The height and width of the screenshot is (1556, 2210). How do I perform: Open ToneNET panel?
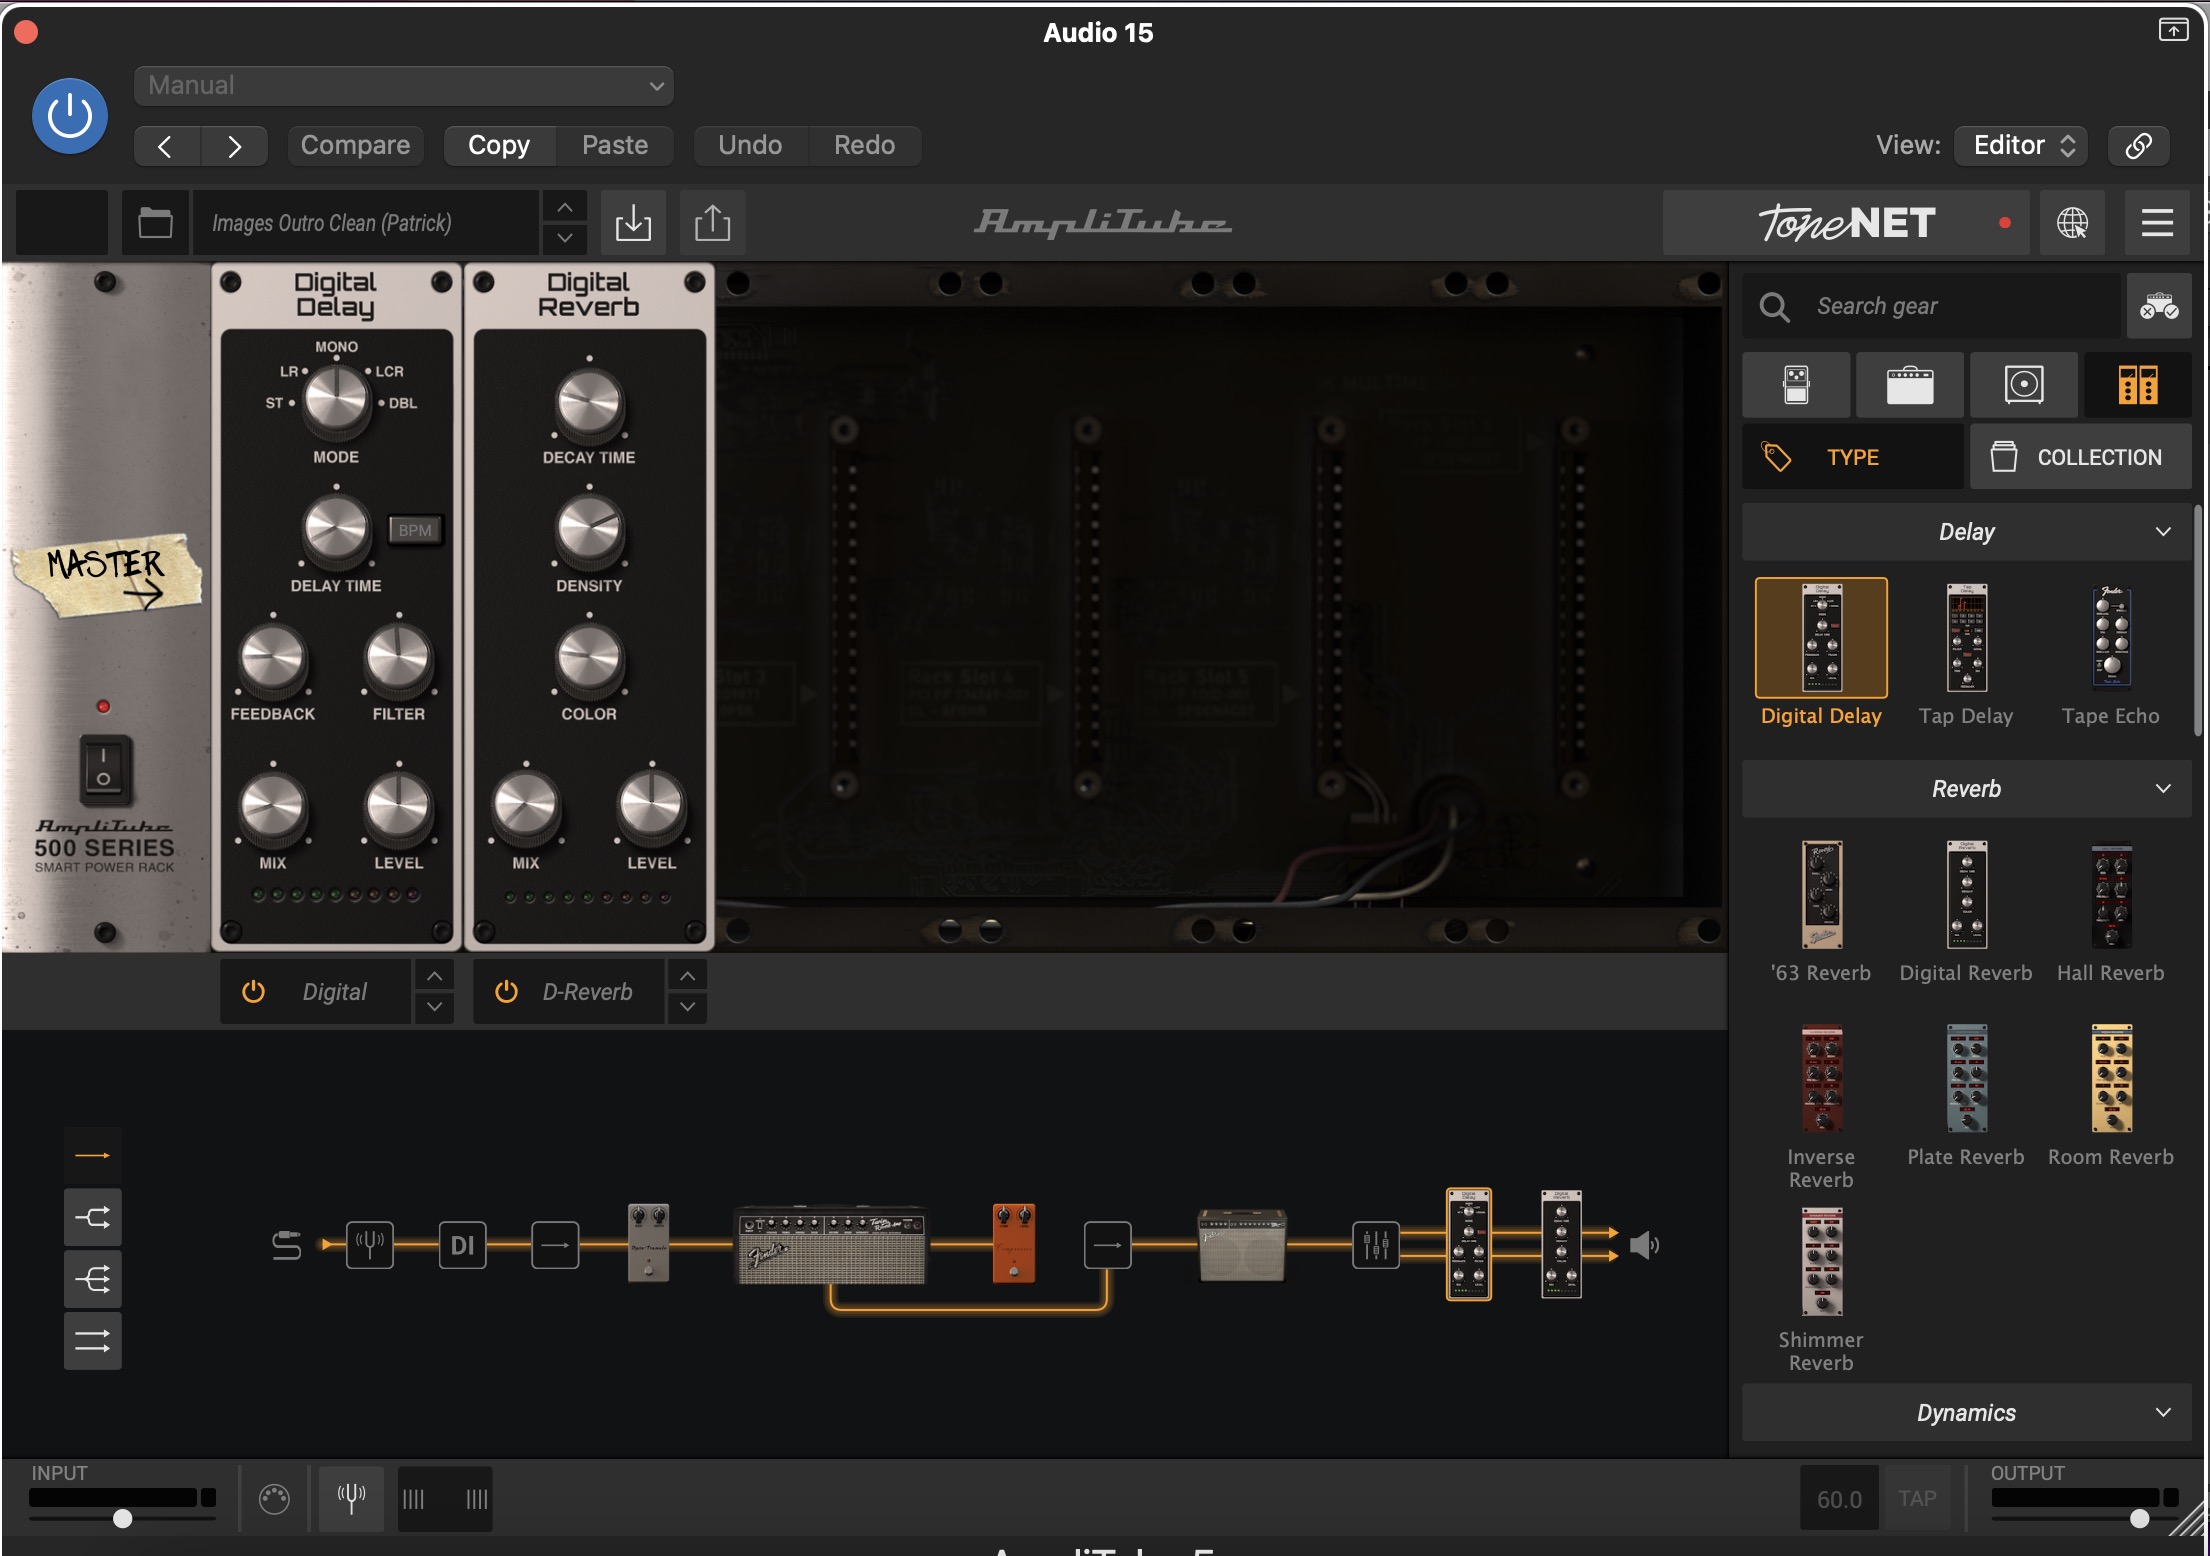click(x=1846, y=222)
